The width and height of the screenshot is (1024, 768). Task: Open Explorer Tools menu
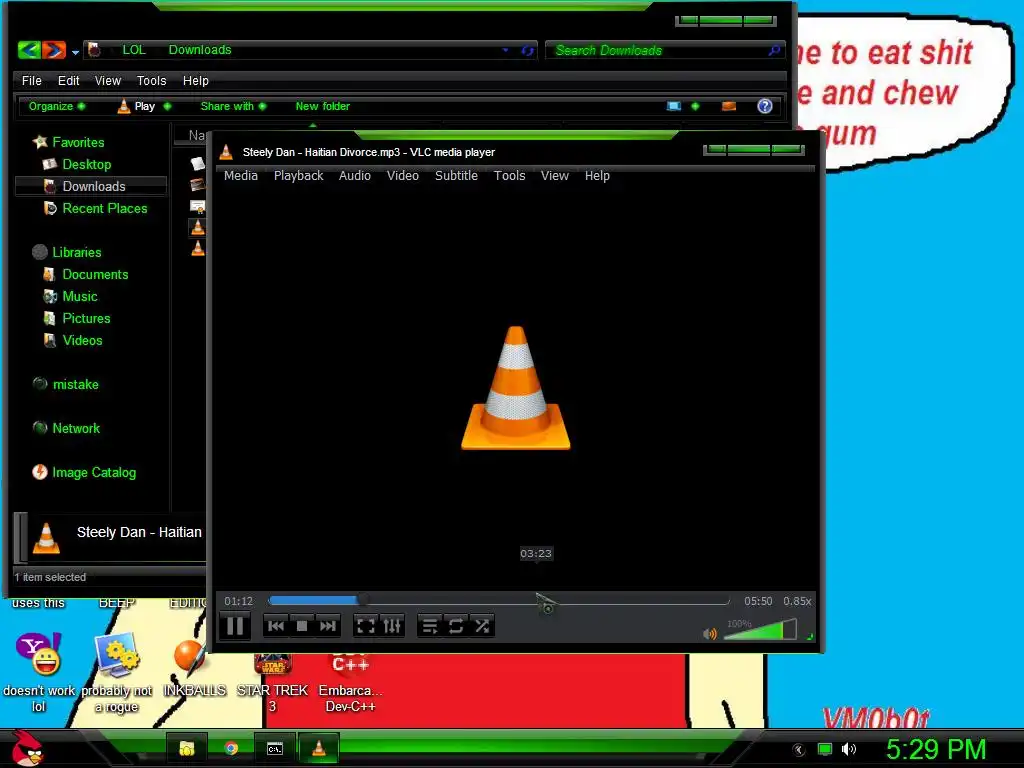(152, 80)
